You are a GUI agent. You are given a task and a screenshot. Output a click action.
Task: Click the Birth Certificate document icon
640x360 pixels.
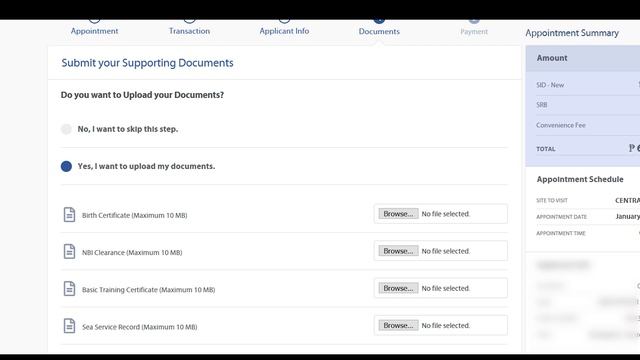pyautogui.click(x=69, y=215)
